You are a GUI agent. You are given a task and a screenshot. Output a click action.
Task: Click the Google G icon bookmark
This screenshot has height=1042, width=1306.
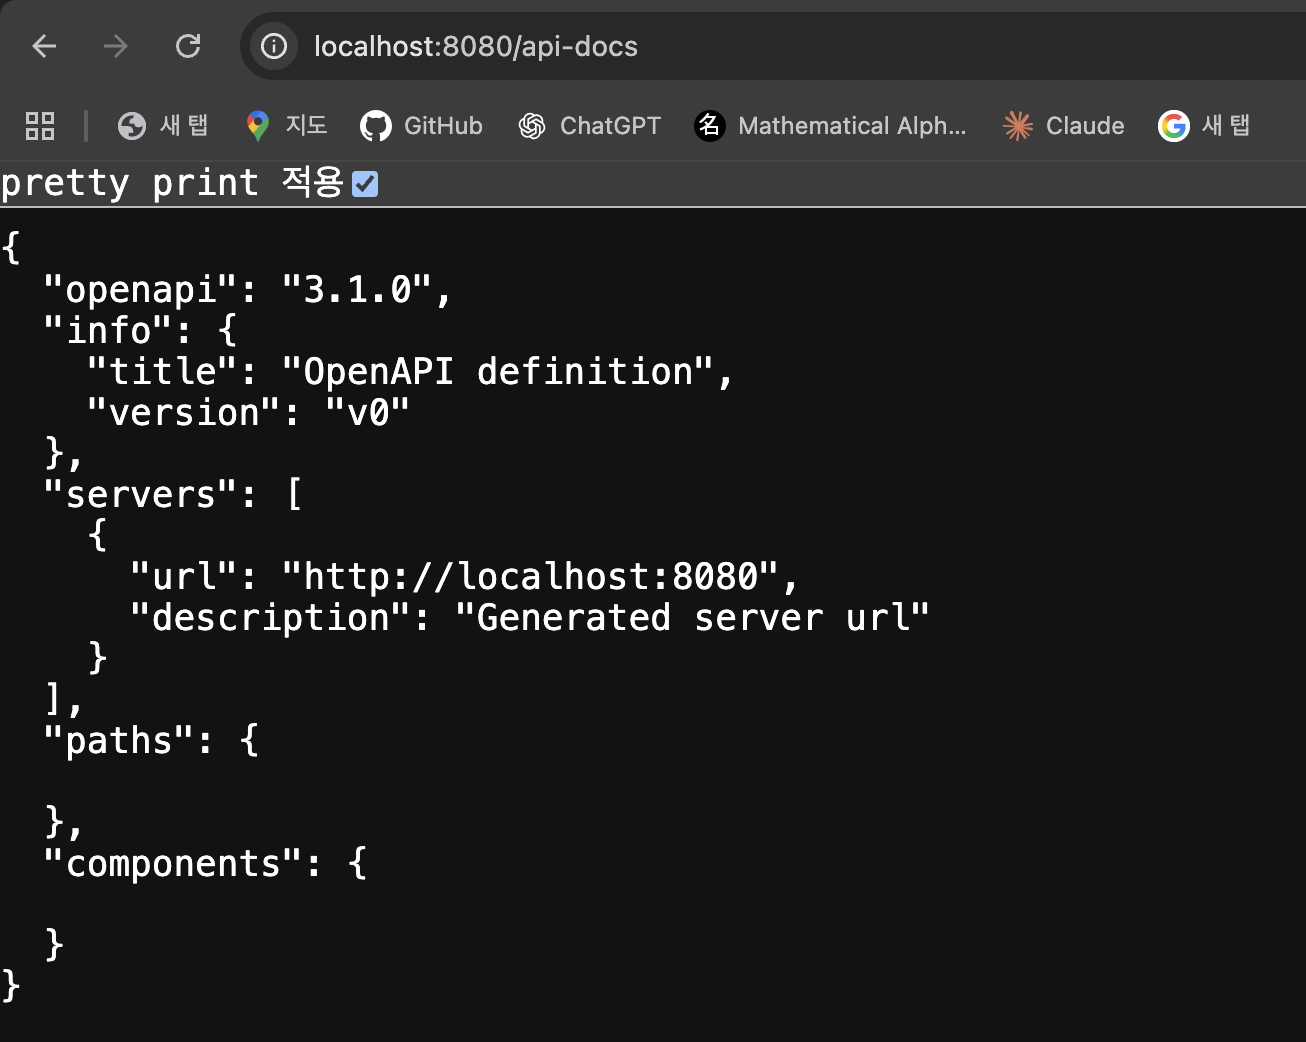click(1172, 125)
